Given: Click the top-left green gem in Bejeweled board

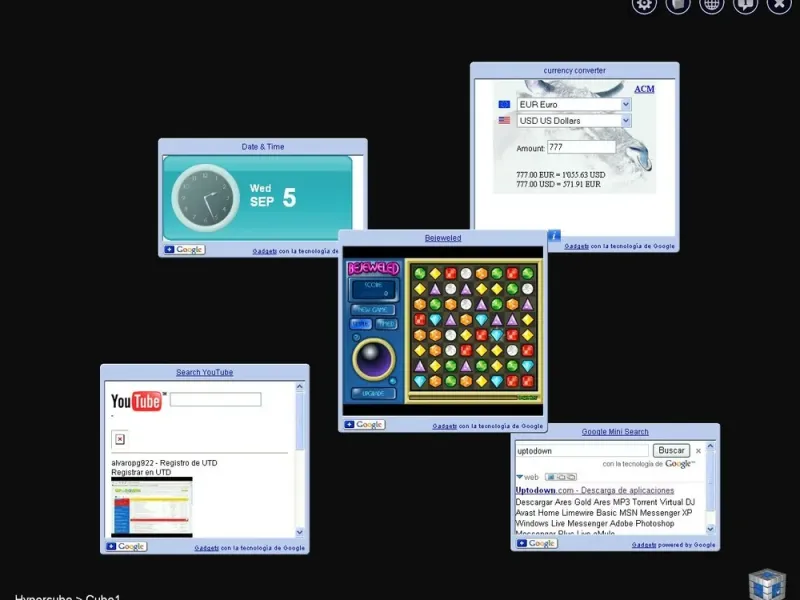Looking at the screenshot, I should pos(420,273).
